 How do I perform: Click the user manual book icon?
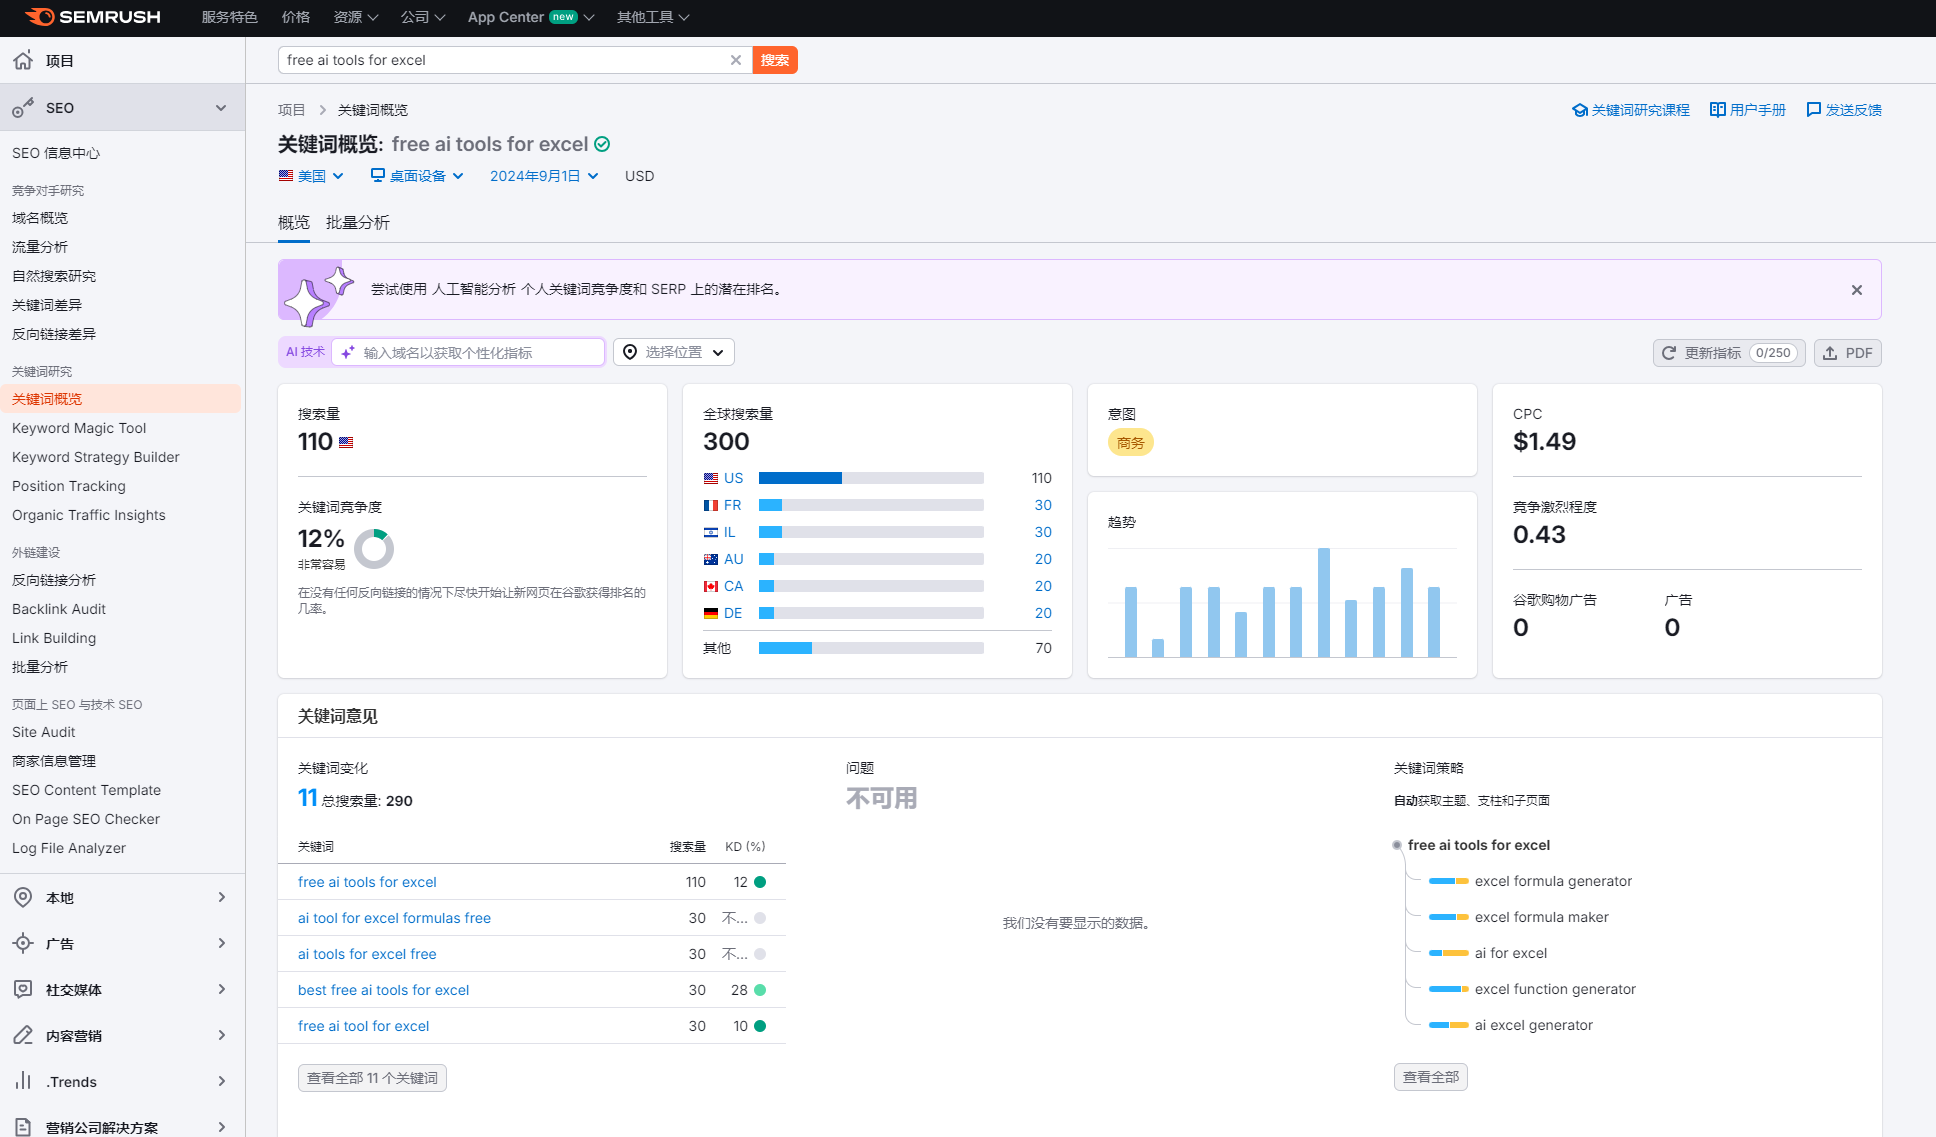(x=1718, y=110)
